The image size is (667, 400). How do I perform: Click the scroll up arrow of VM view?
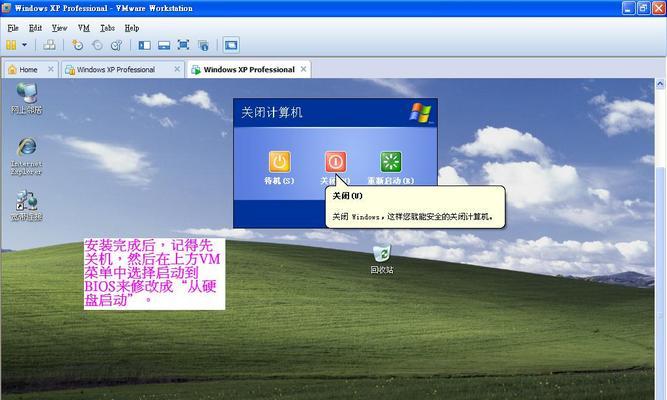click(x=660, y=84)
